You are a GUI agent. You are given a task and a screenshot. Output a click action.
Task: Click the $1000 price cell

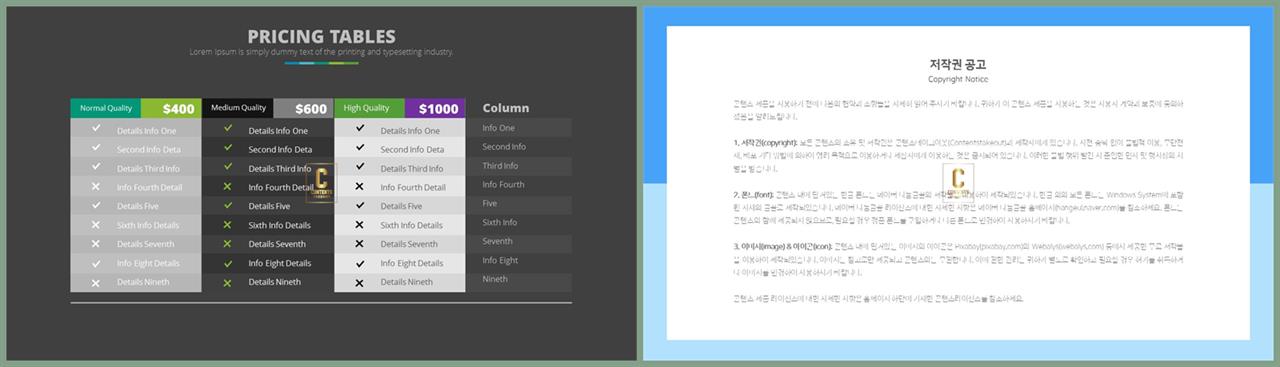(436, 109)
